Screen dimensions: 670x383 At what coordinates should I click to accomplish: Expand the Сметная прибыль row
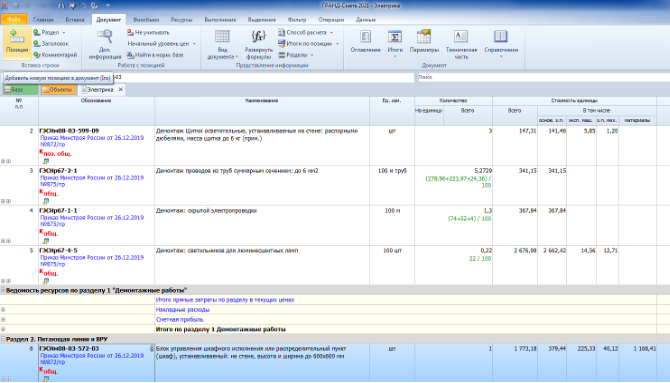[3, 319]
